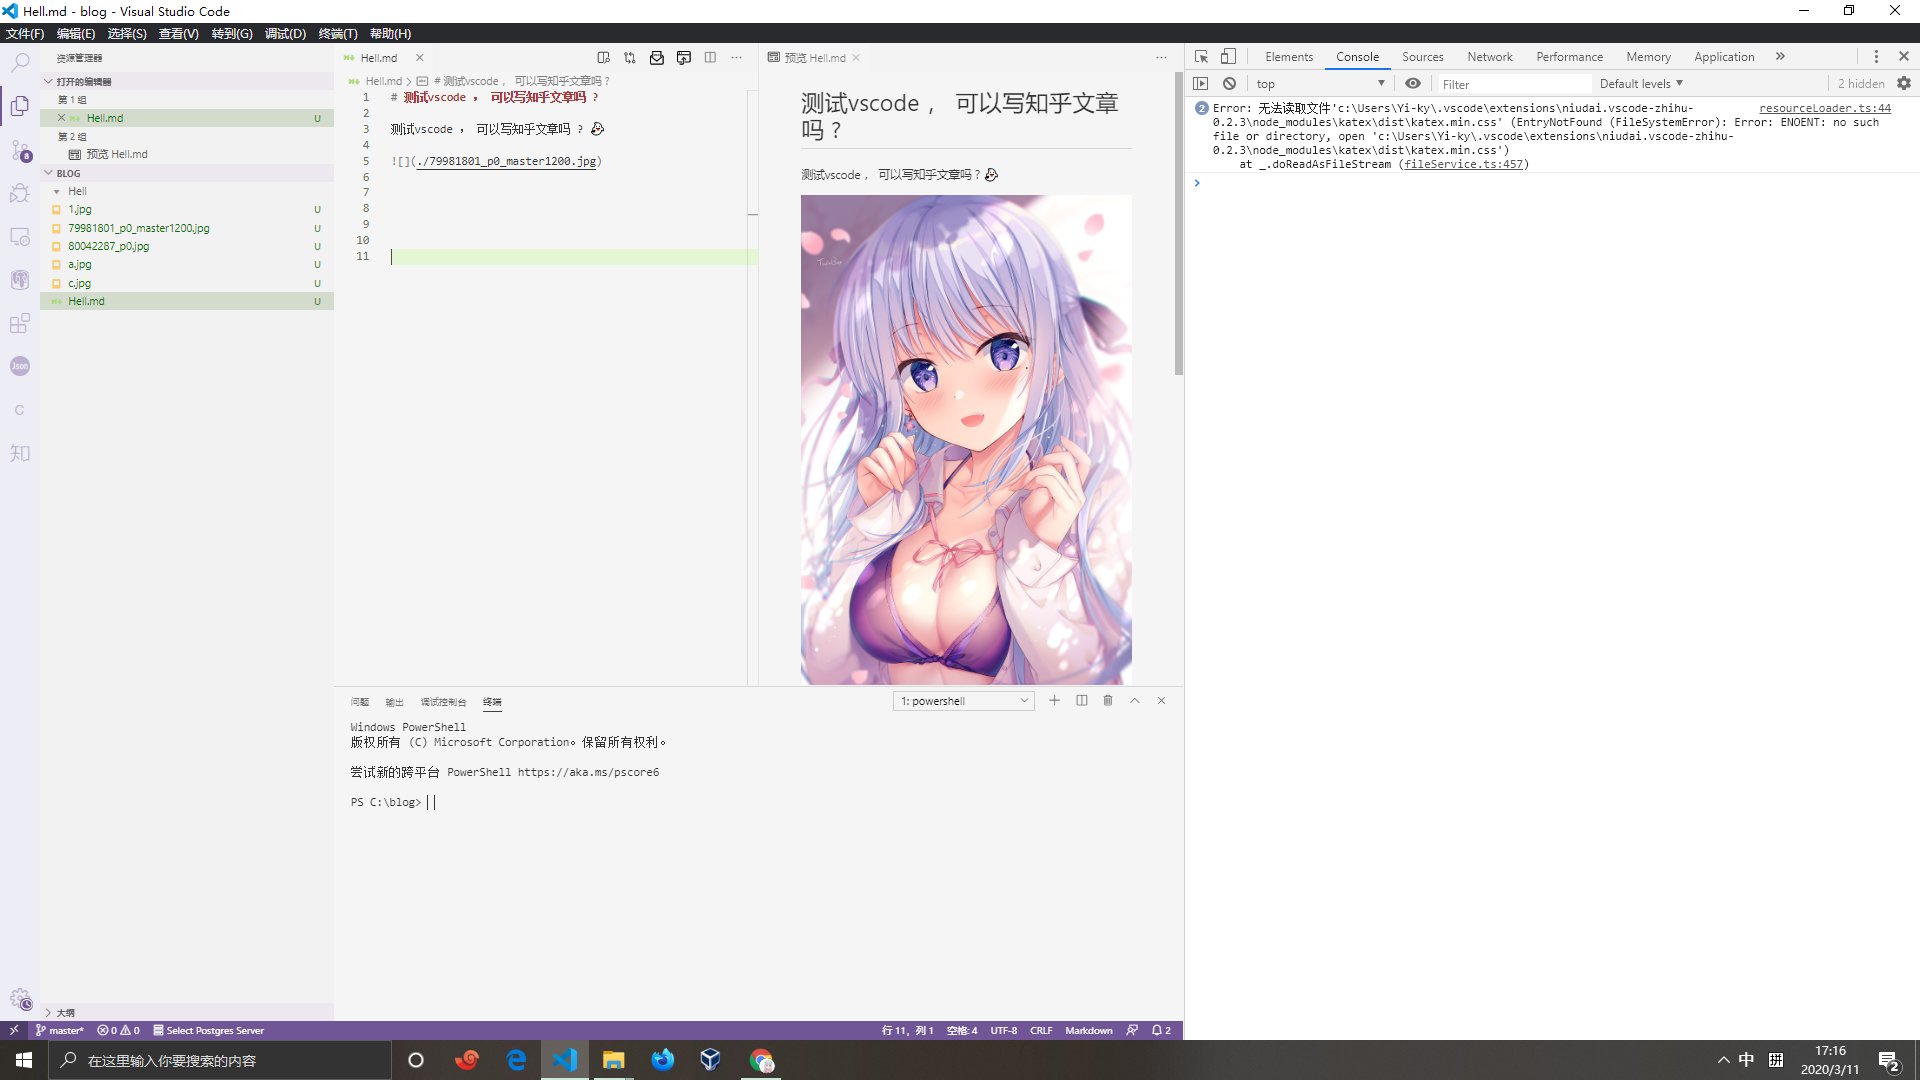The width and height of the screenshot is (1920, 1080).
Task: Click the split editor icon in the tab bar
Action: (x=710, y=57)
